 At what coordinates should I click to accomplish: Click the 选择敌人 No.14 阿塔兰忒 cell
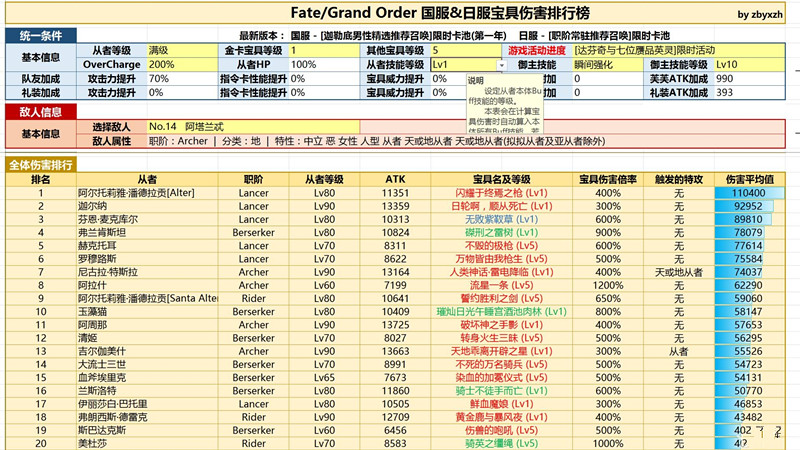tap(254, 127)
